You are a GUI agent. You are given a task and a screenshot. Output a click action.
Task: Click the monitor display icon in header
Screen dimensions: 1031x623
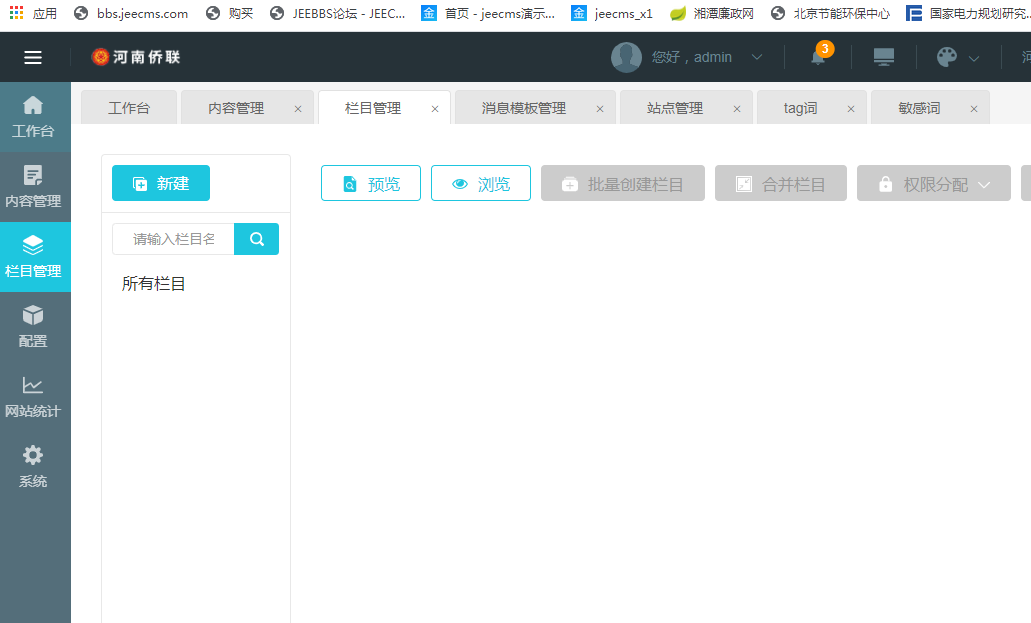[x=884, y=57]
